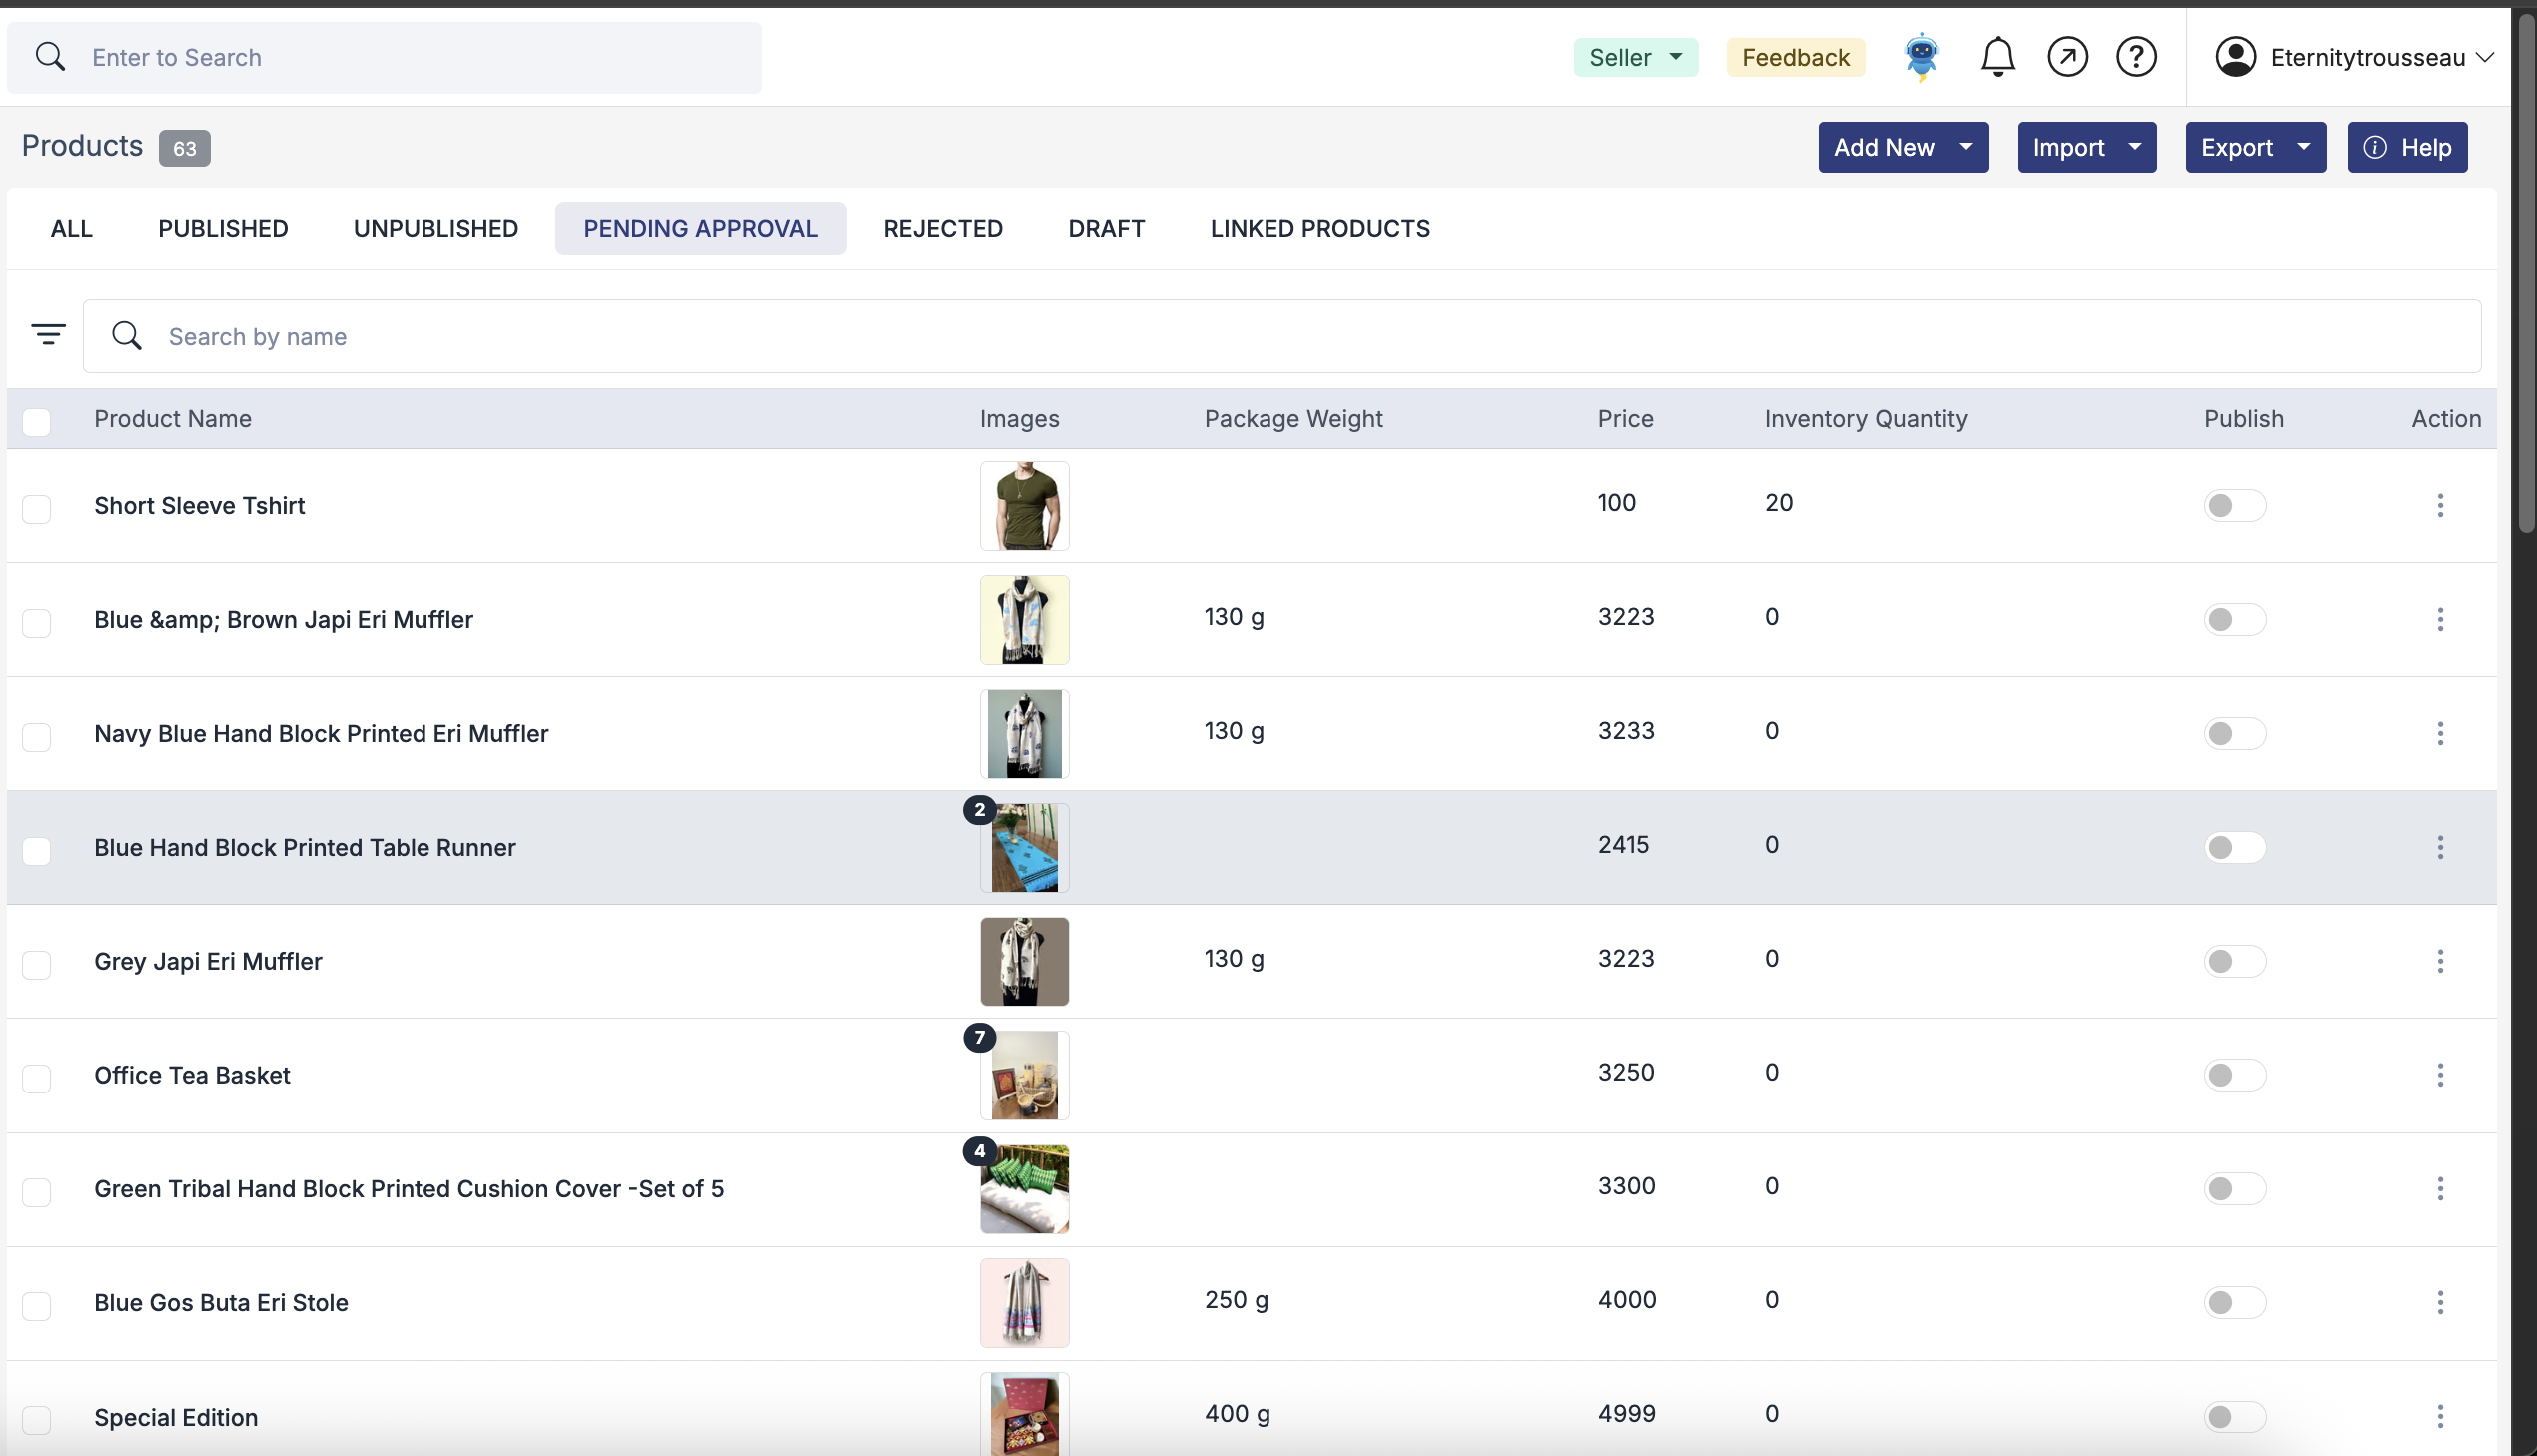The image size is (2537, 1456).
Task: Switch to the REJECTED tab
Action: tap(942, 228)
